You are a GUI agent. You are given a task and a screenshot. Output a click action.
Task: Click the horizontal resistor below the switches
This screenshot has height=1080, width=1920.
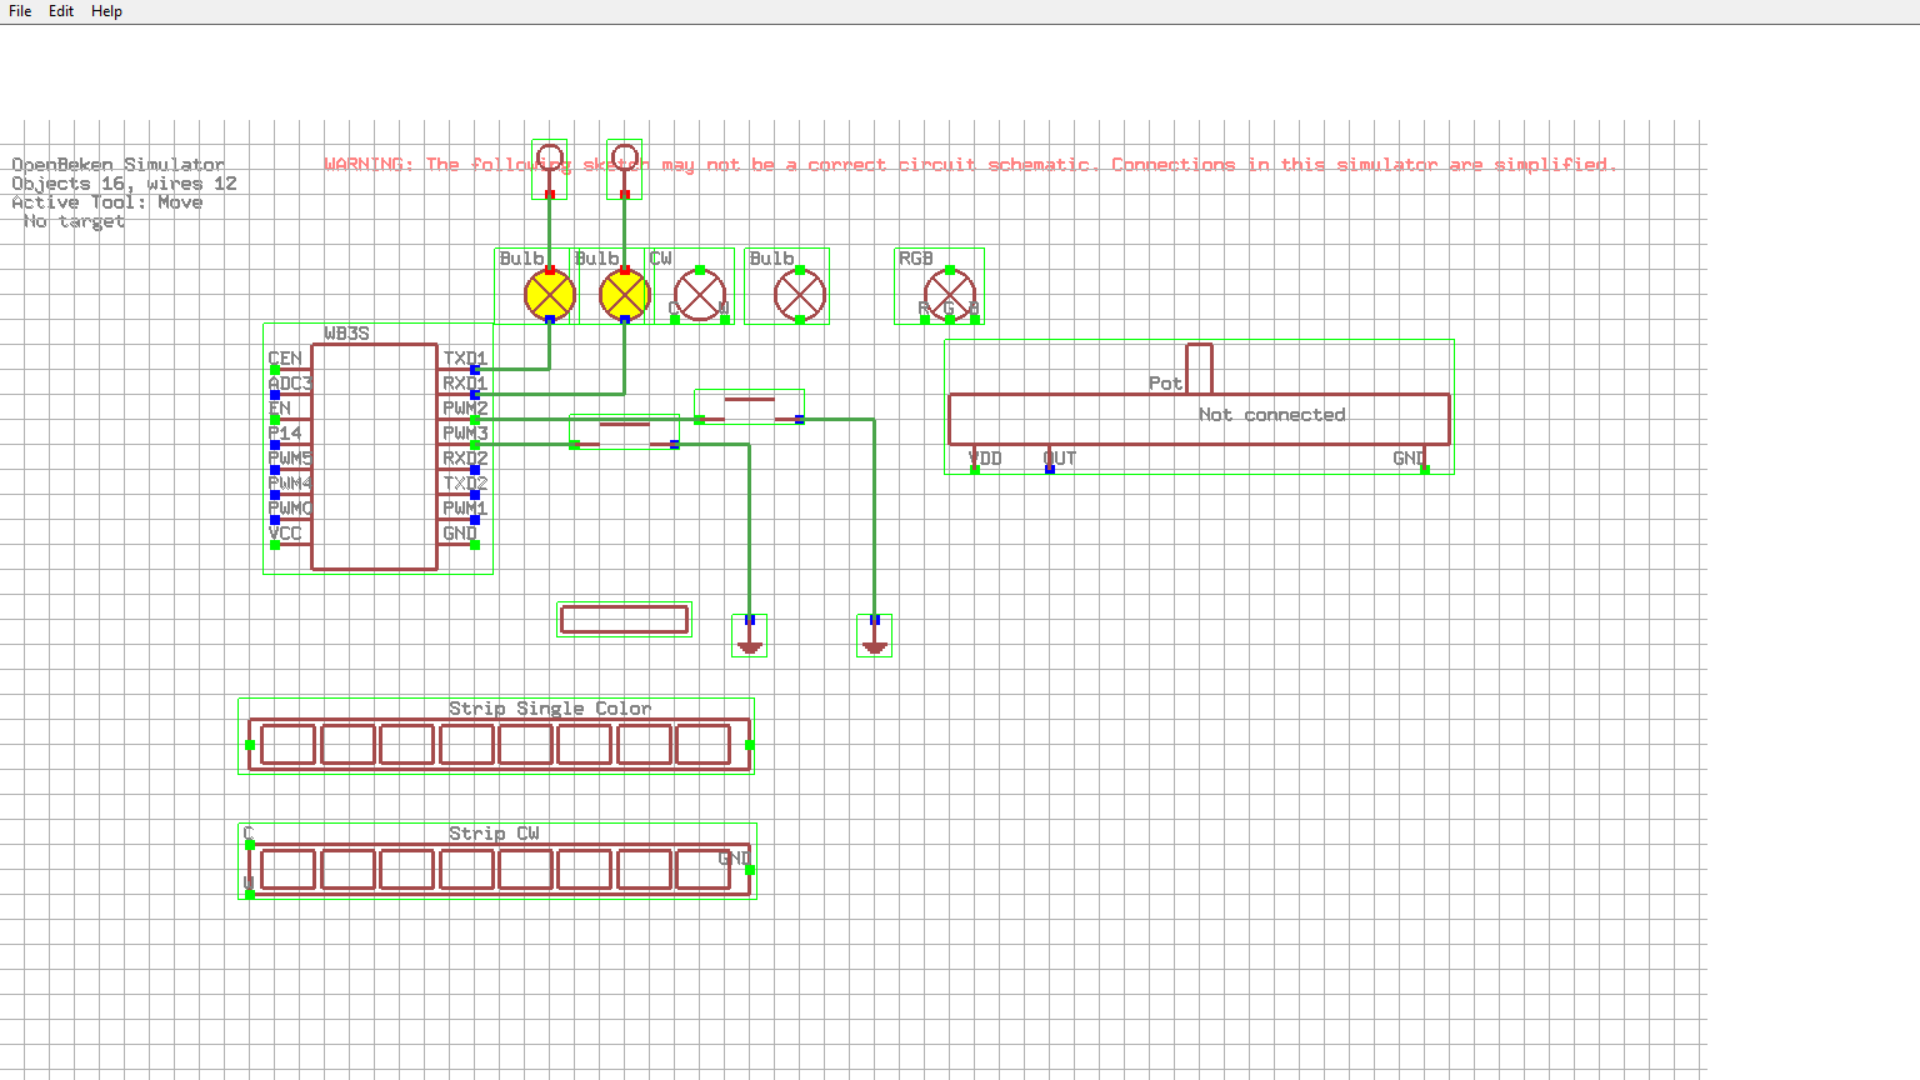click(x=624, y=620)
